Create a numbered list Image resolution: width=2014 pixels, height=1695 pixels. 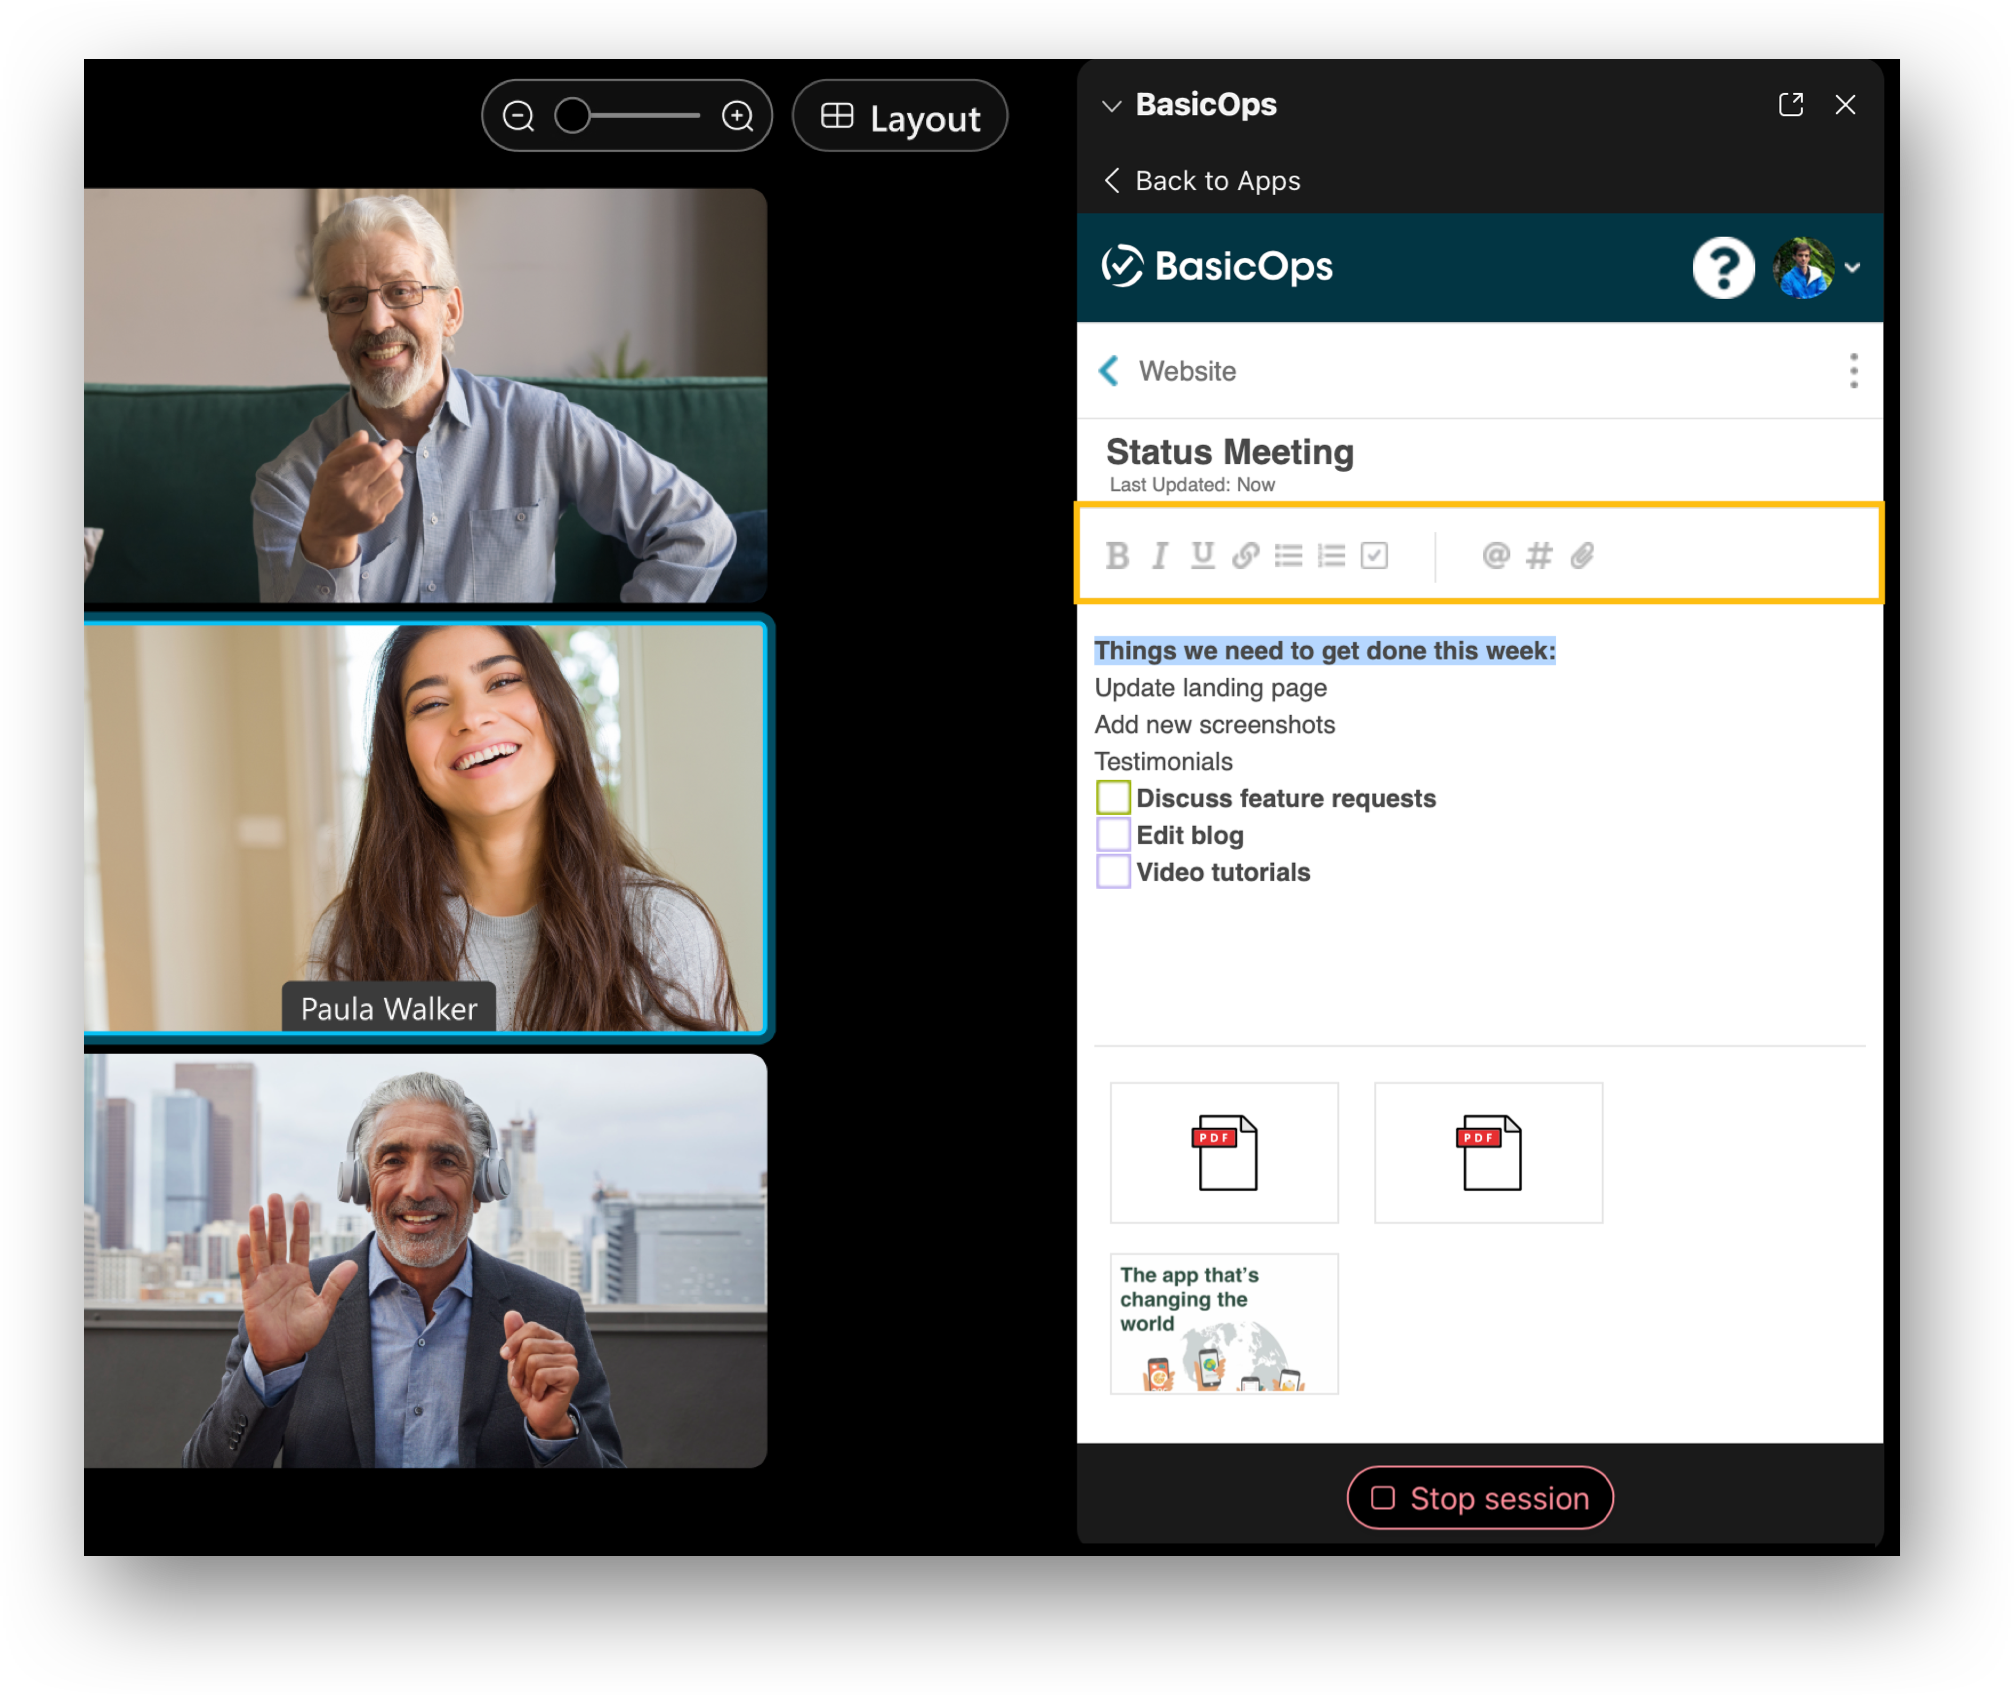(1333, 556)
